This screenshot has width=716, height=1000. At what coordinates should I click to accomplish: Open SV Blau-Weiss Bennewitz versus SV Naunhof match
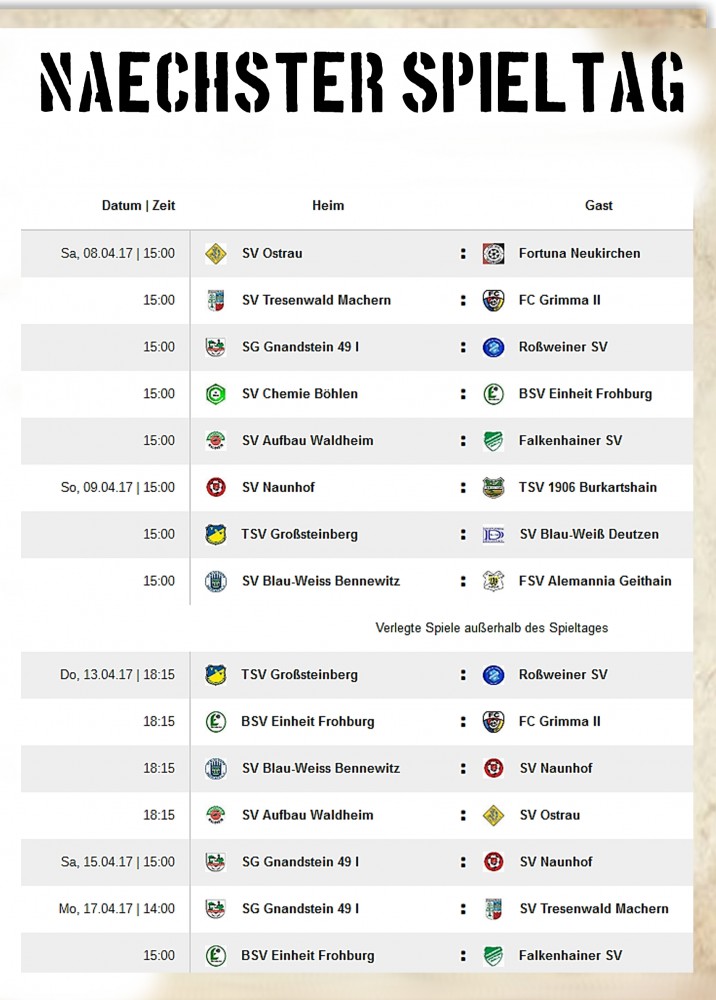357,768
